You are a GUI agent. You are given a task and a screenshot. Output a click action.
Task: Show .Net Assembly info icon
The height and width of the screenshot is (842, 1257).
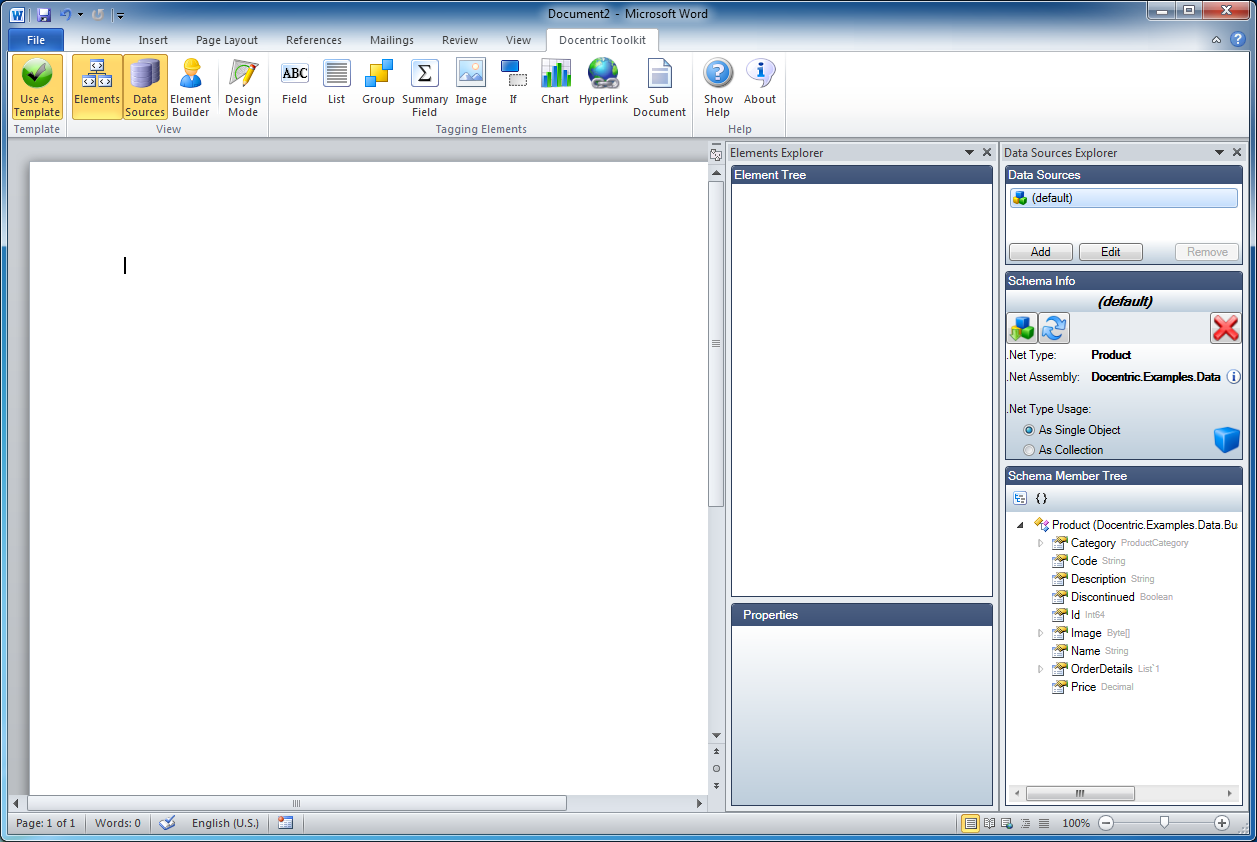coord(1233,377)
